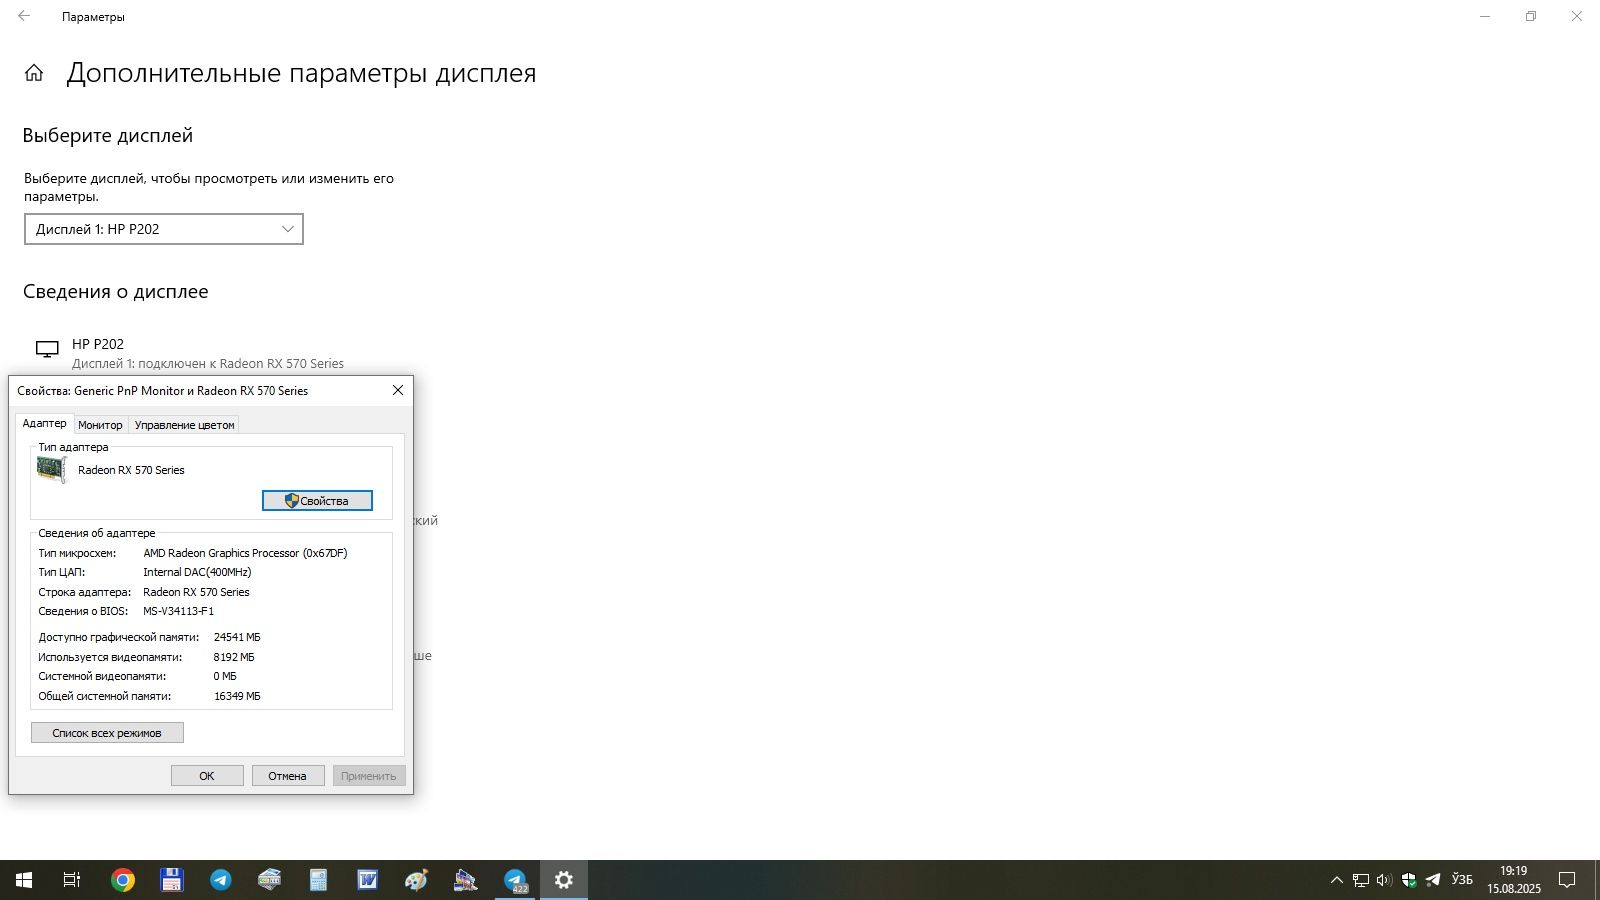Open the first Telegram taskbar icon
Screen dimensions: 1600x900
(x=221, y=880)
